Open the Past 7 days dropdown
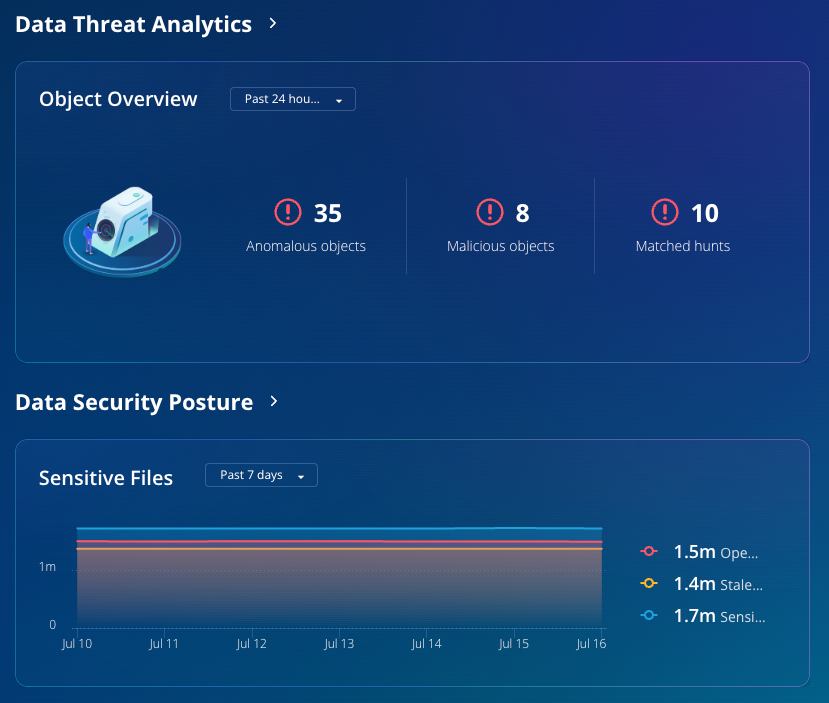This screenshot has width=829, height=703. point(261,475)
